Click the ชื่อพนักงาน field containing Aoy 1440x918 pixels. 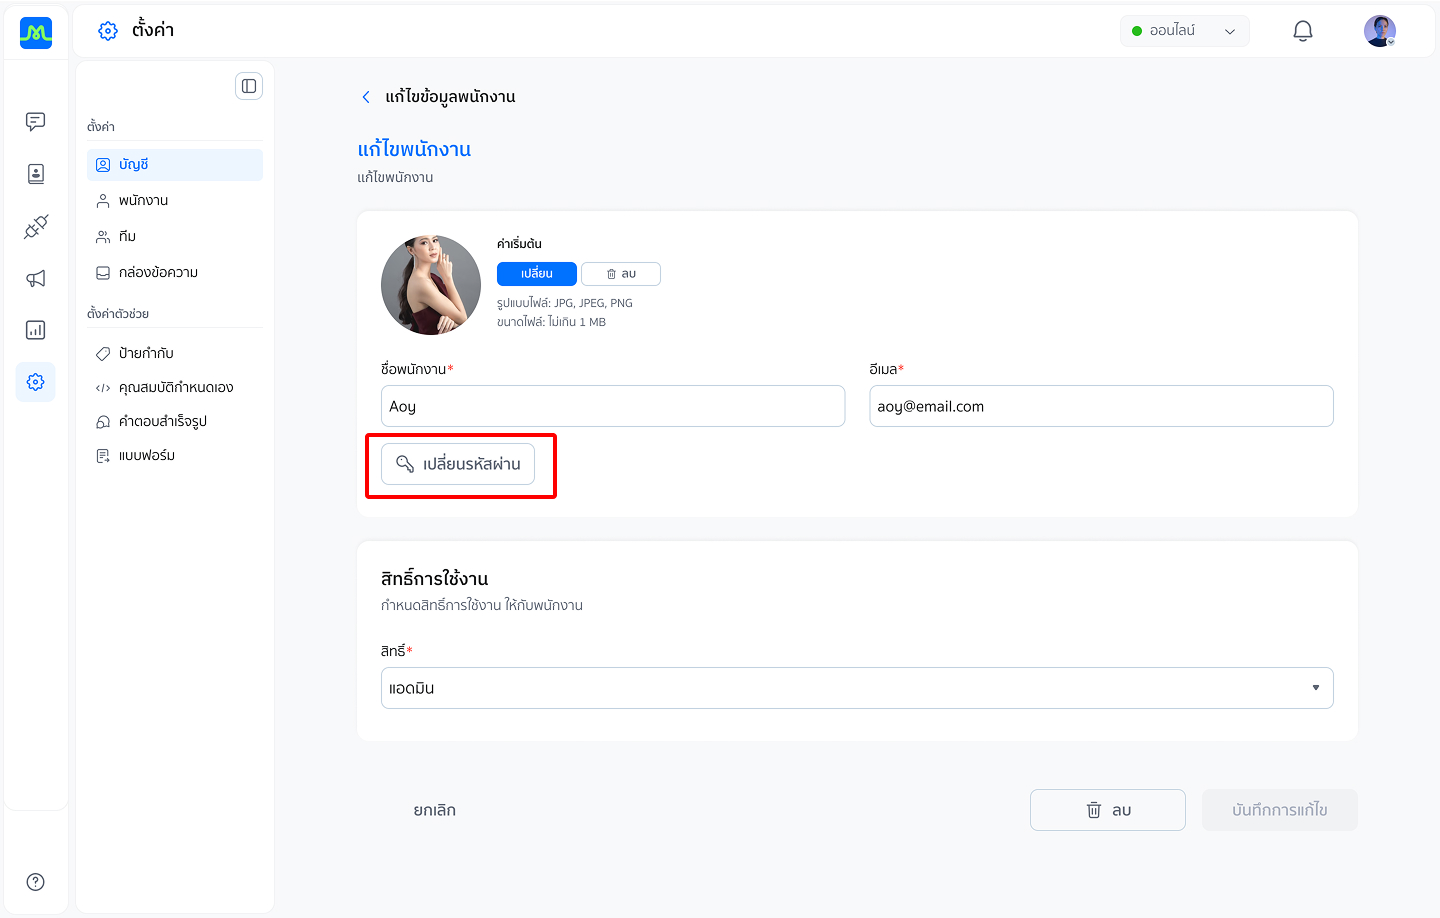pos(613,406)
